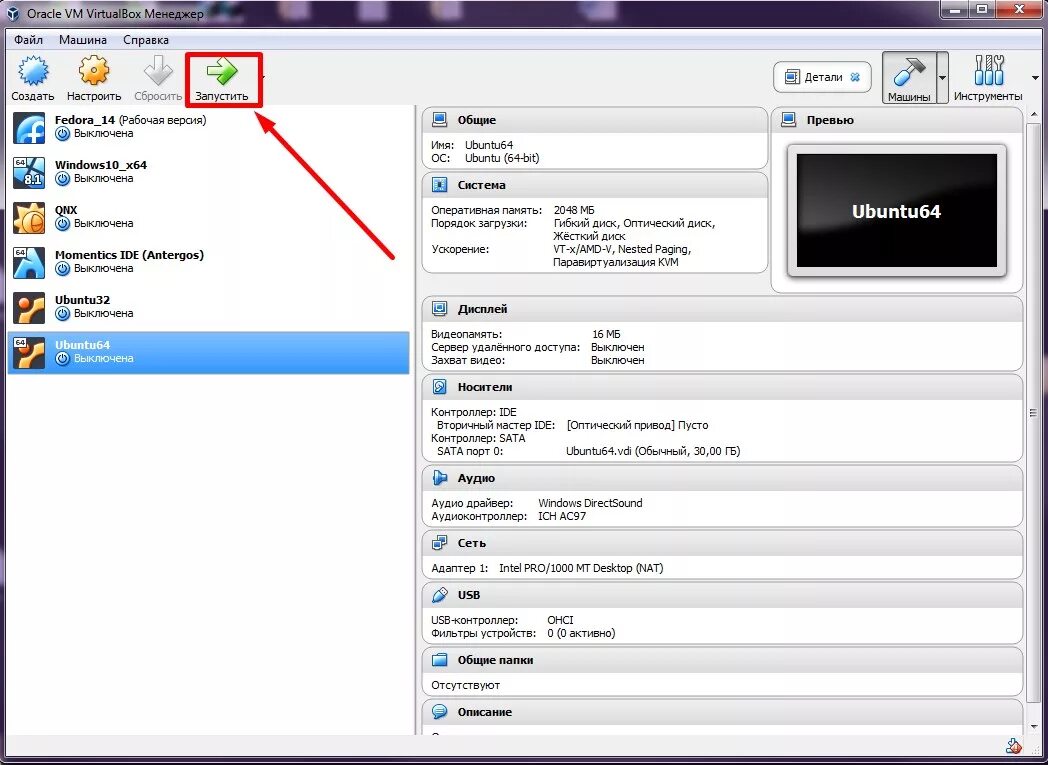Open the Справка menu
The width and height of the screenshot is (1048, 765).
(x=146, y=40)
